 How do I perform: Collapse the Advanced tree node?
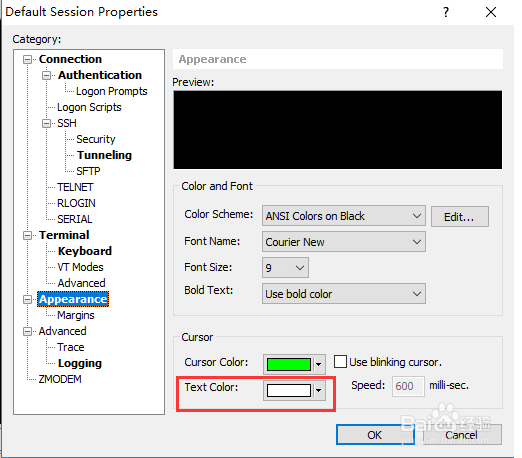pyautogui.click(x=28, y=332)
